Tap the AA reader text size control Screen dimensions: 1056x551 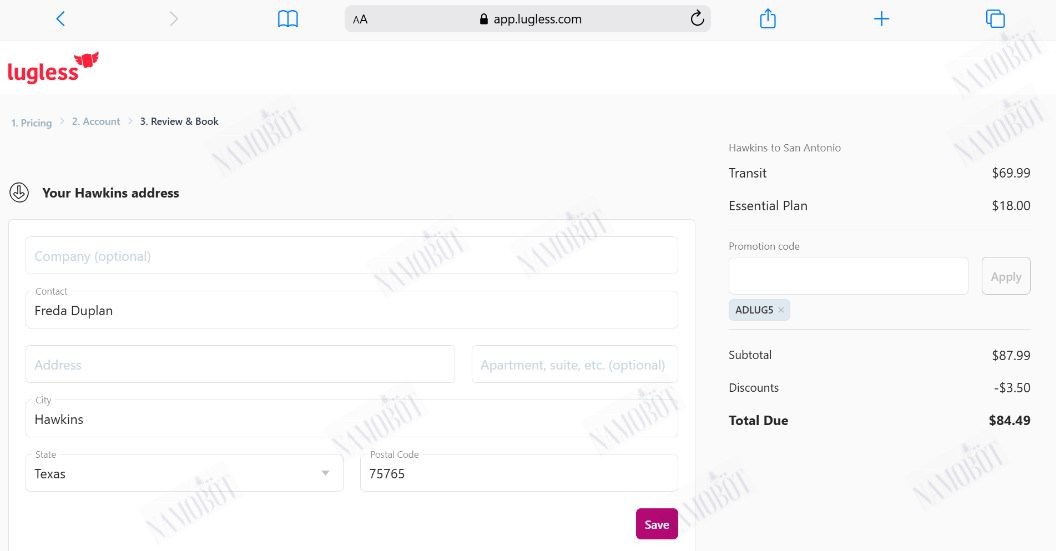pos(360,20)
